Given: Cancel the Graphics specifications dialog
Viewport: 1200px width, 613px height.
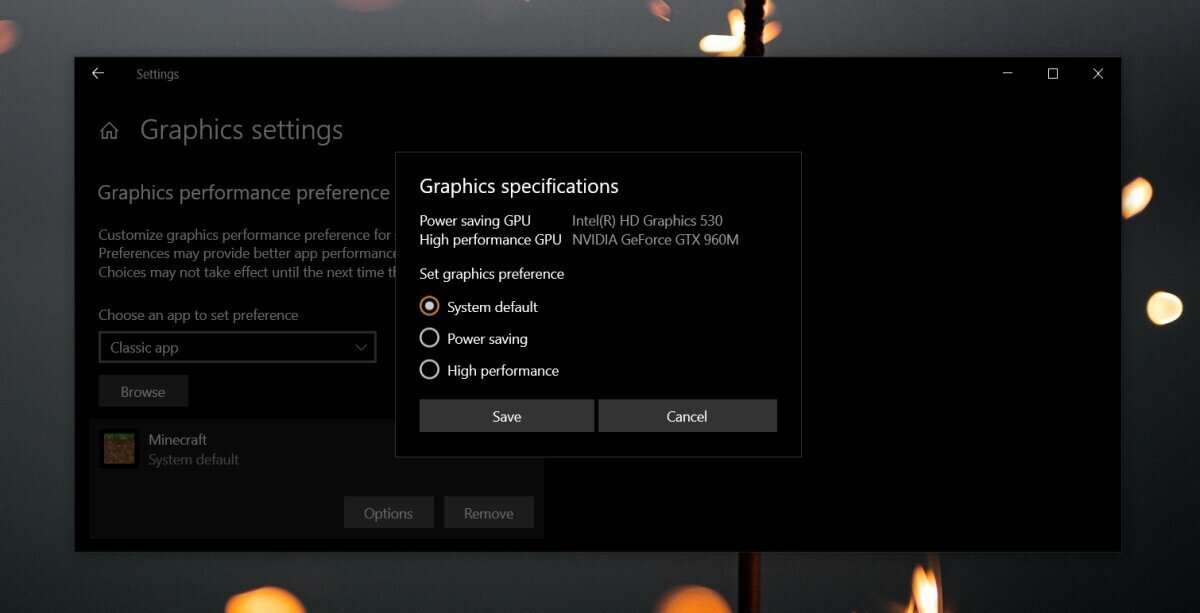Looking at the screenshot, I should [x=687, y=416].
